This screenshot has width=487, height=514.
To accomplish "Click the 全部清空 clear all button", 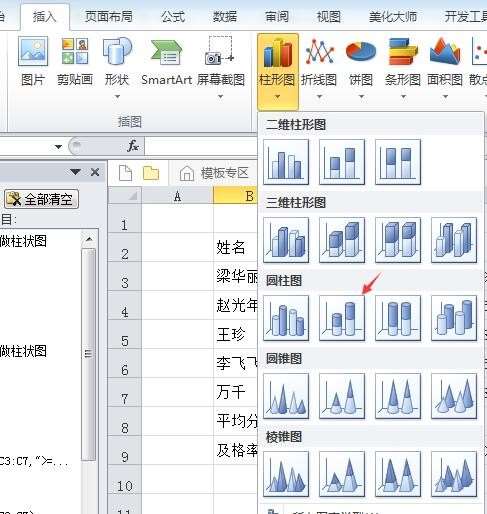I will coord(42,199).
